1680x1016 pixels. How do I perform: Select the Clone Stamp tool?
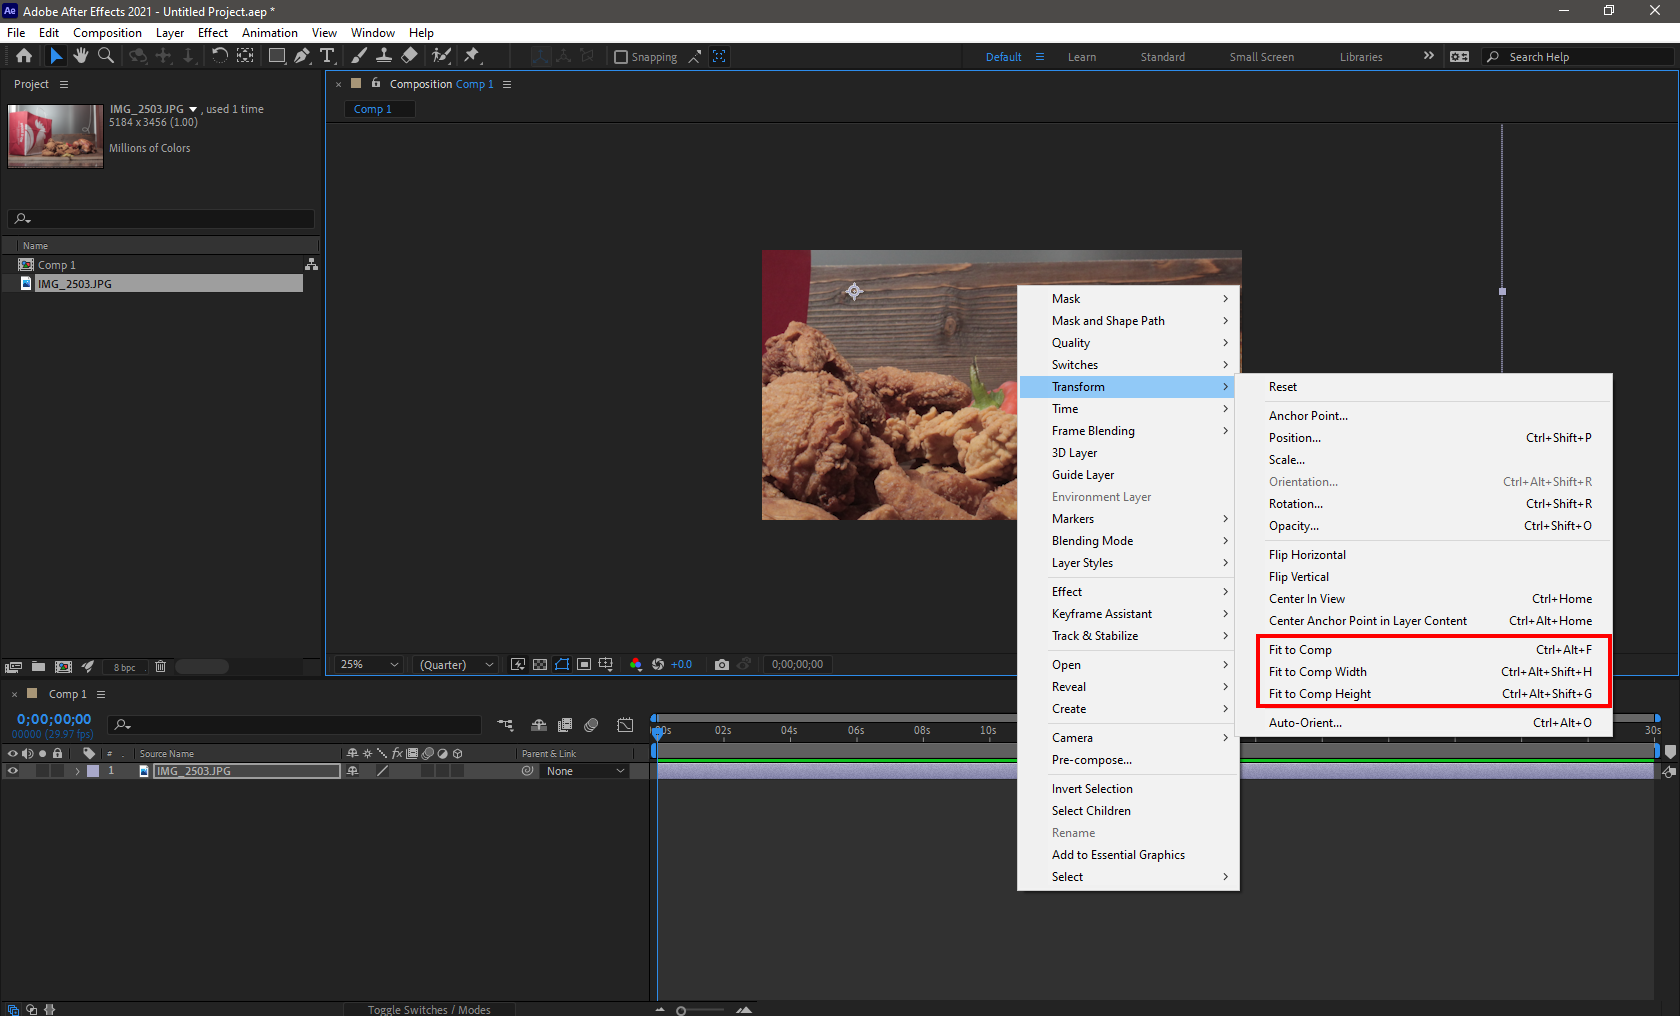click(x=384, y=56)
